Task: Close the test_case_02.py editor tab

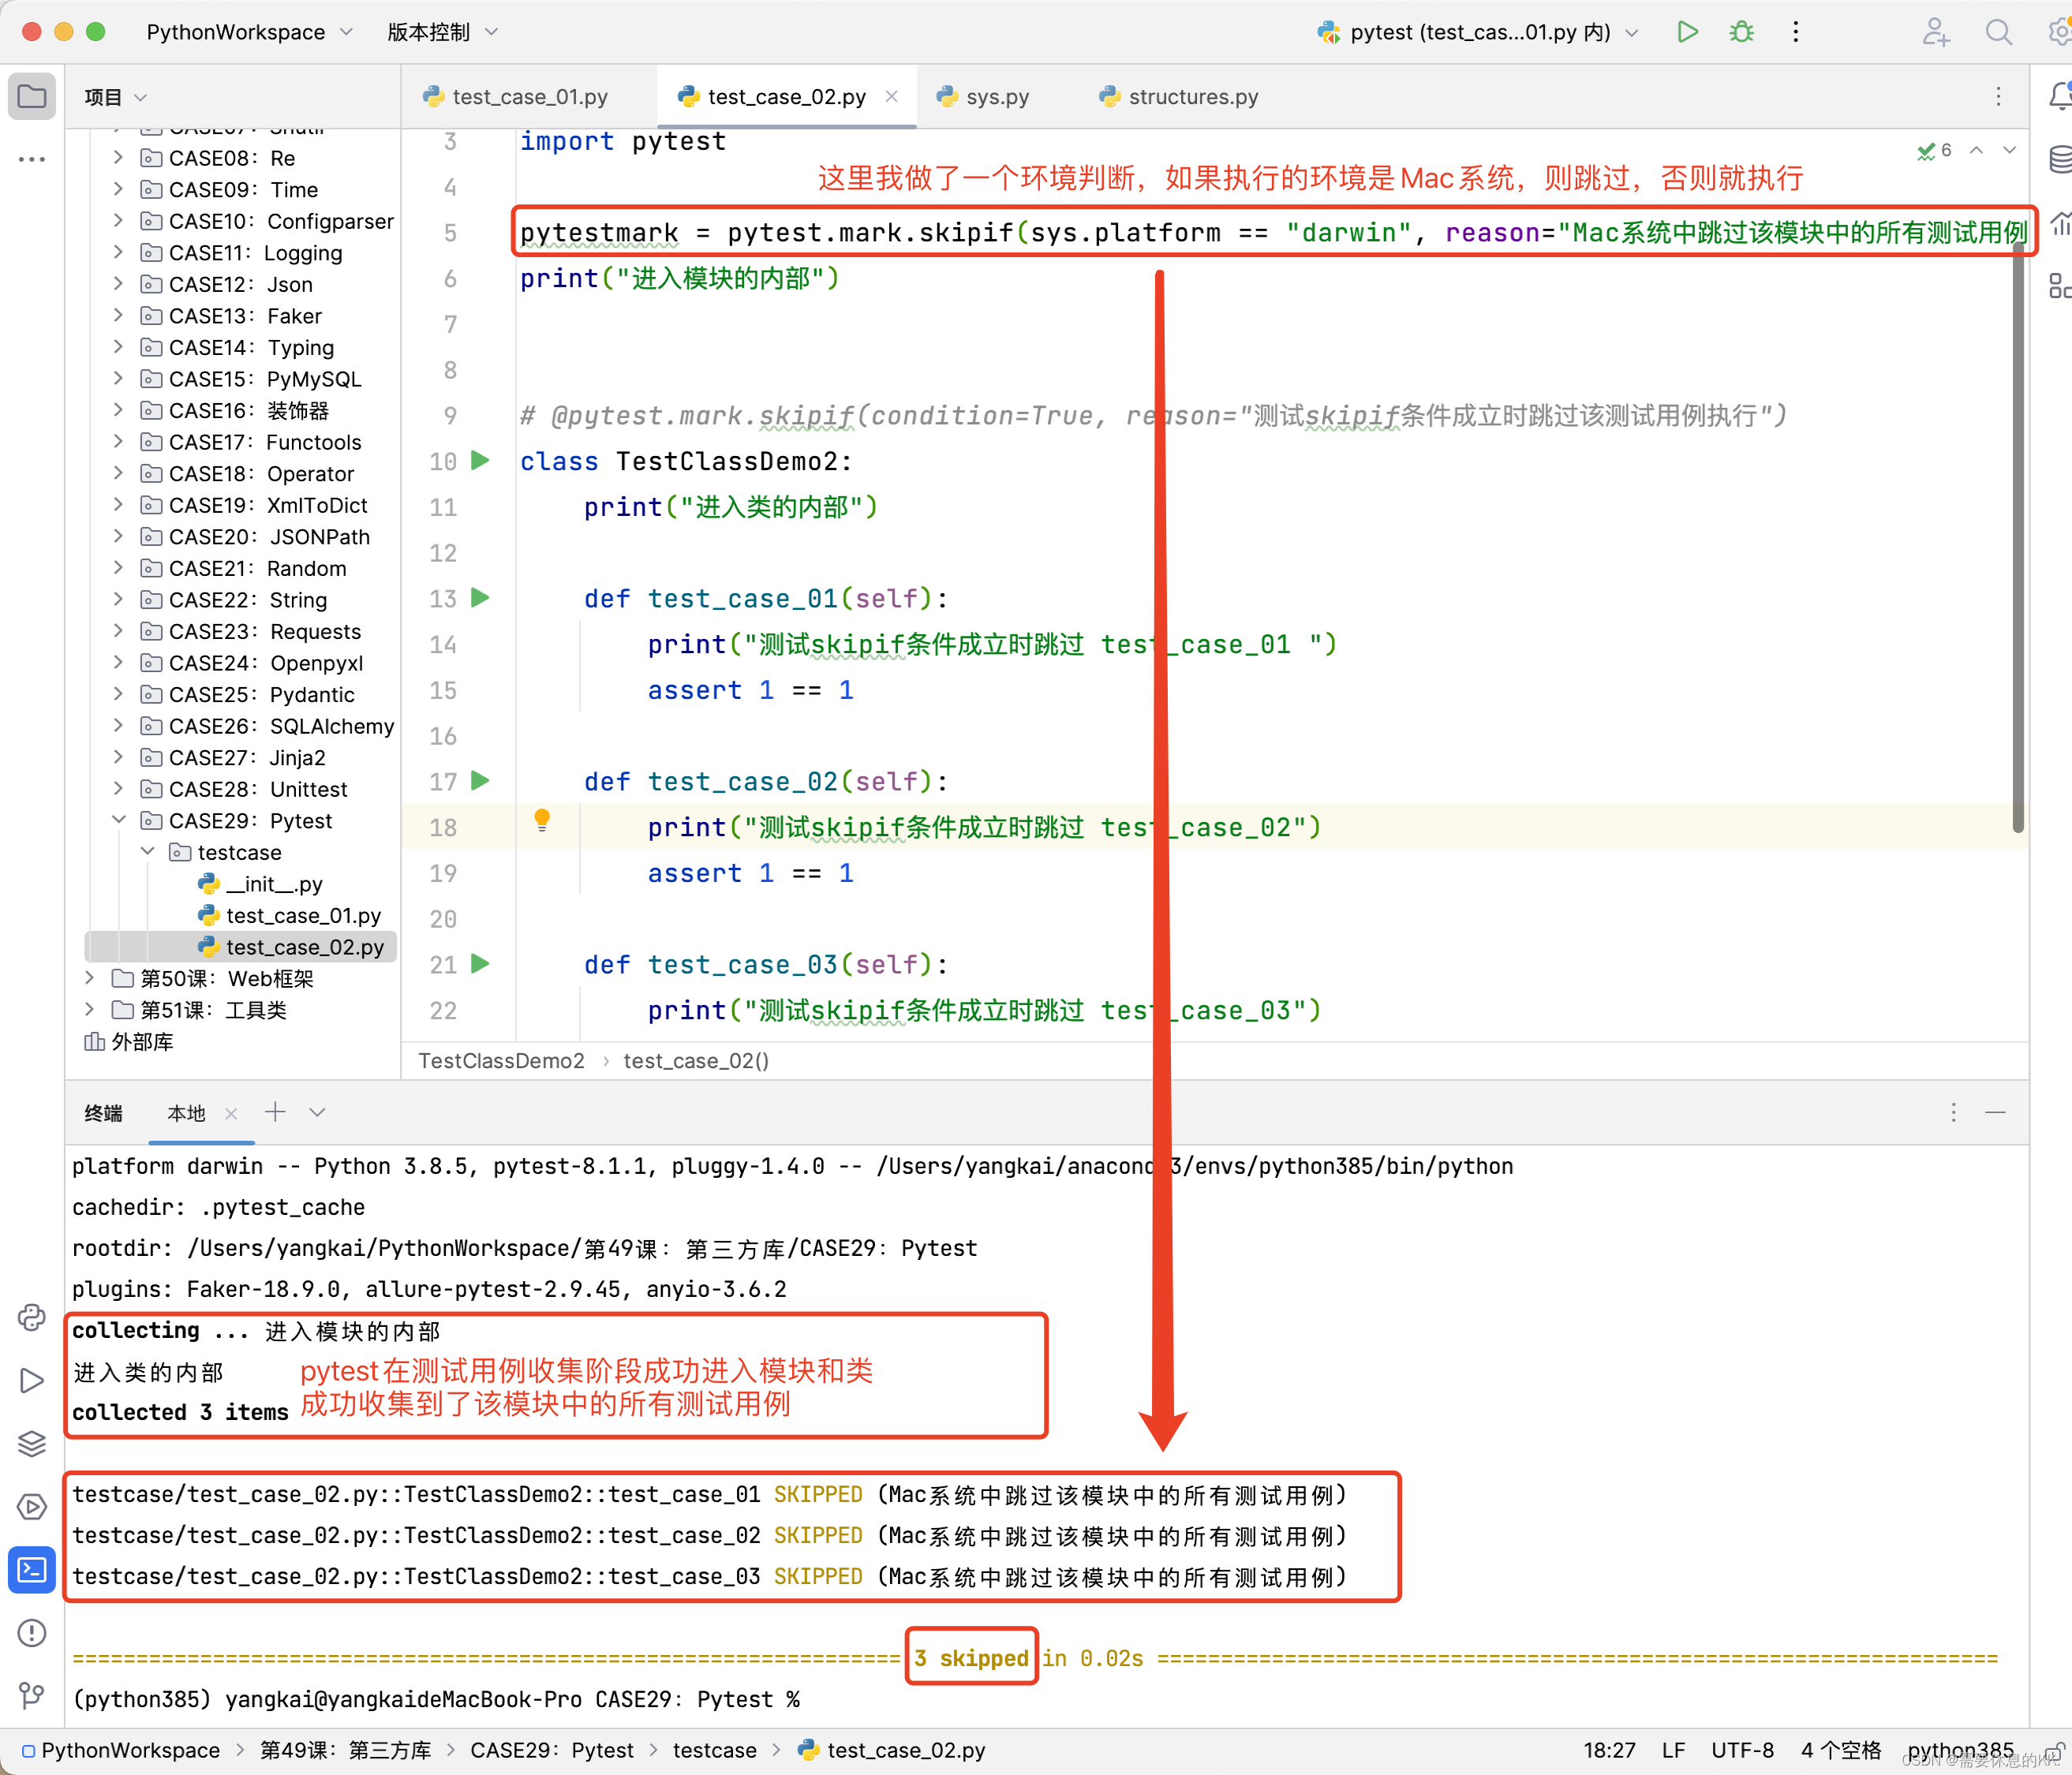Action: [891, 96]
